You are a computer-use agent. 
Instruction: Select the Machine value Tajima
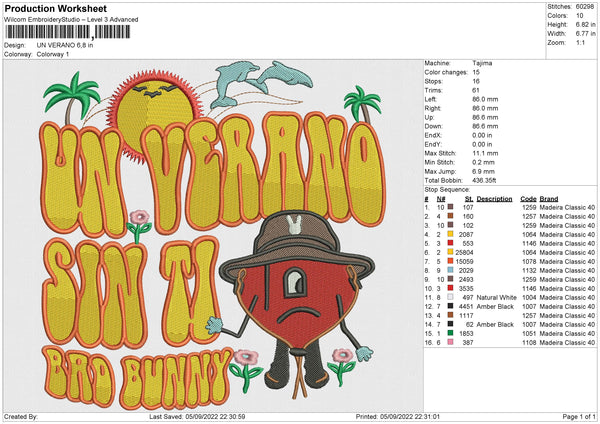[x=482, y=63]
